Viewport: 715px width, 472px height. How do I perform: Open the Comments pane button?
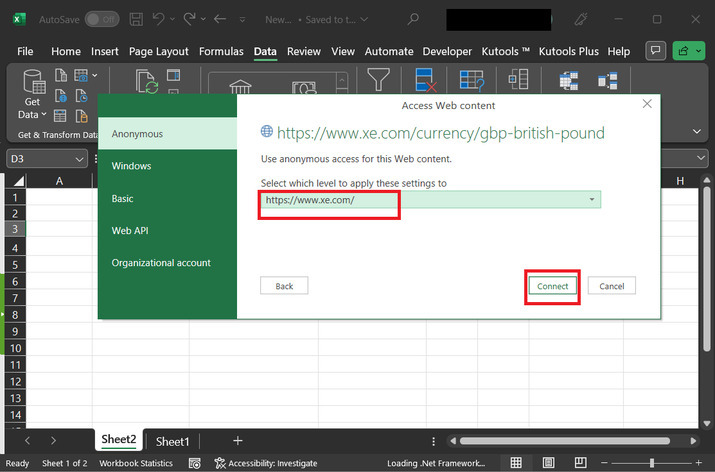click(x=656, y=51)
